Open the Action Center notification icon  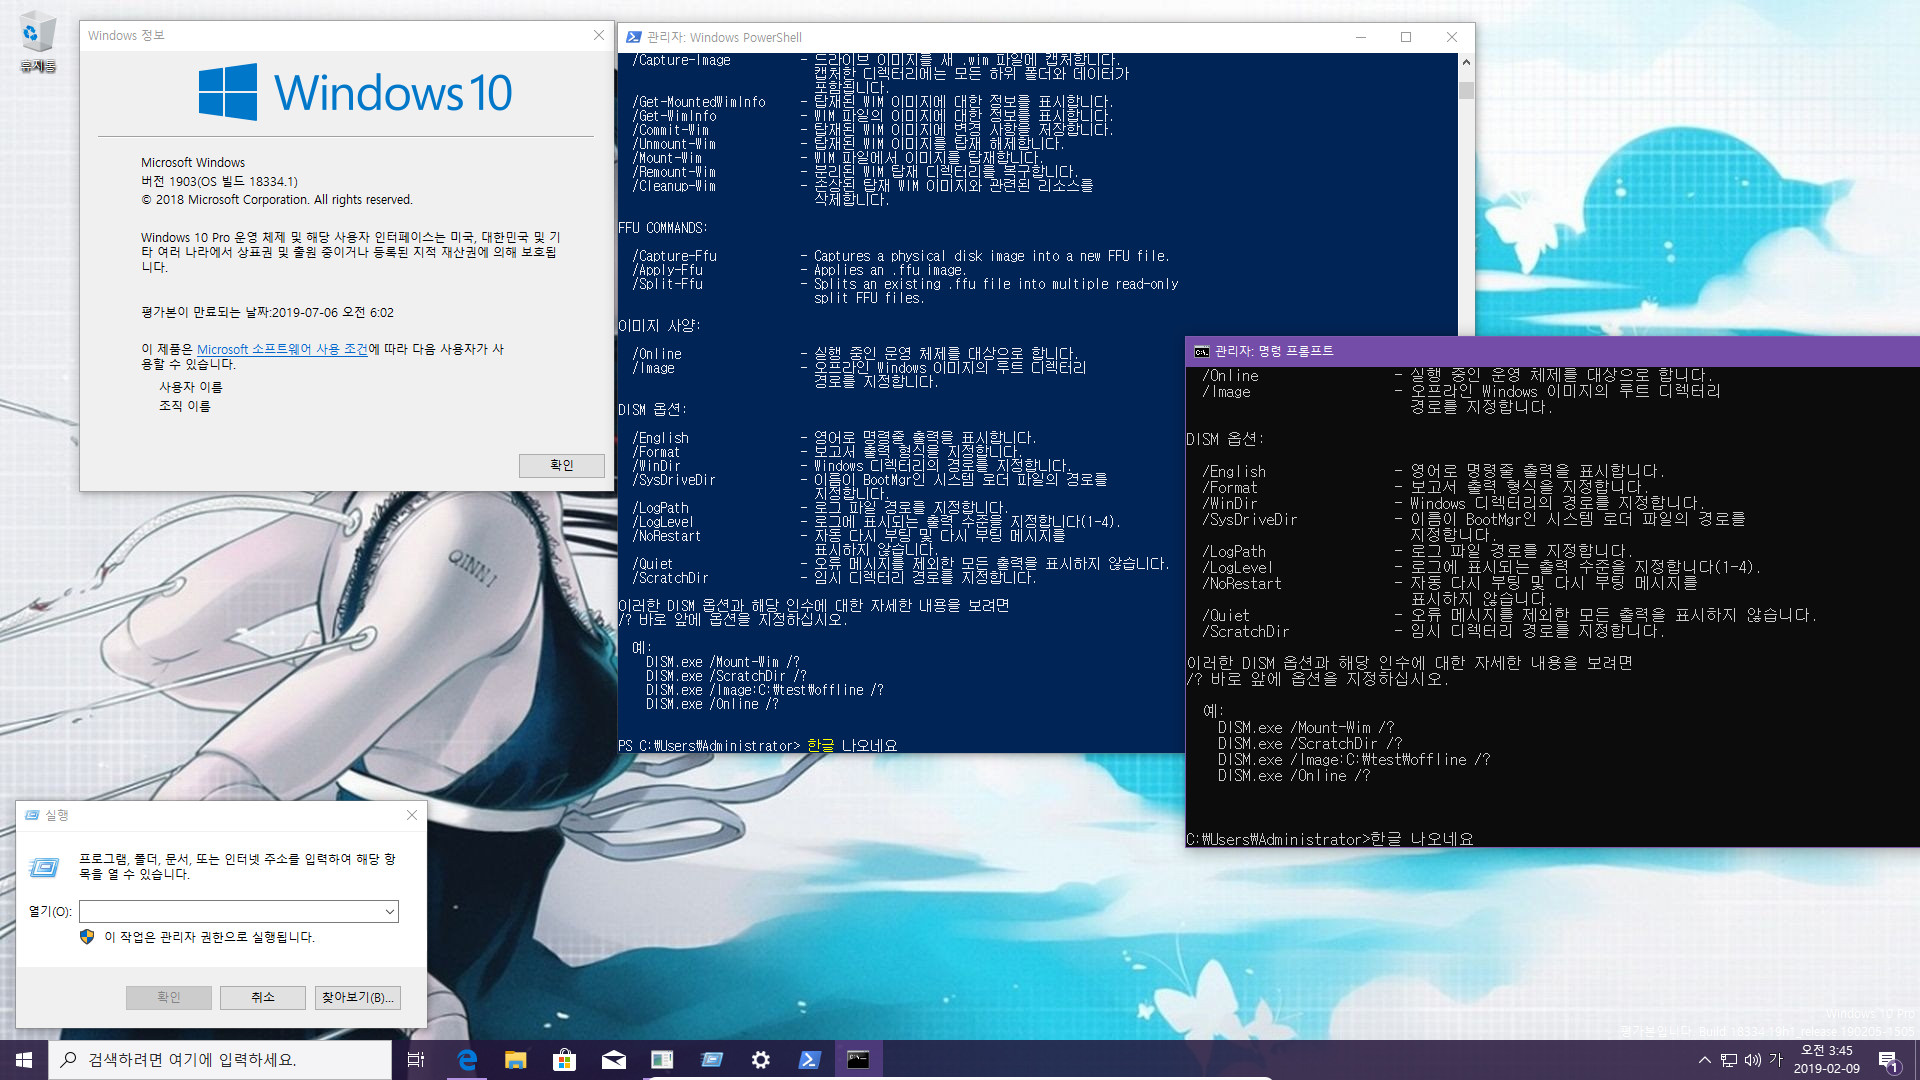click(x=1889, y=1060)
